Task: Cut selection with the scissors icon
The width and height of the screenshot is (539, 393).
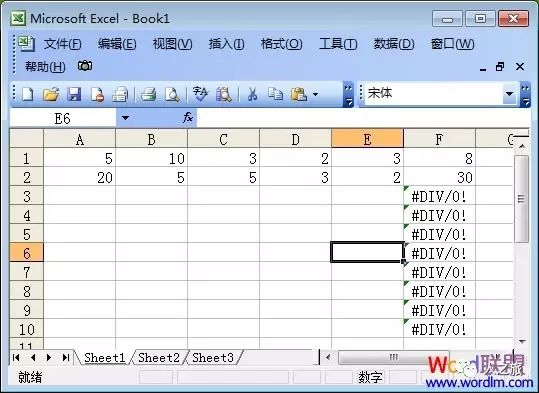Action: (x=253, y=94)
